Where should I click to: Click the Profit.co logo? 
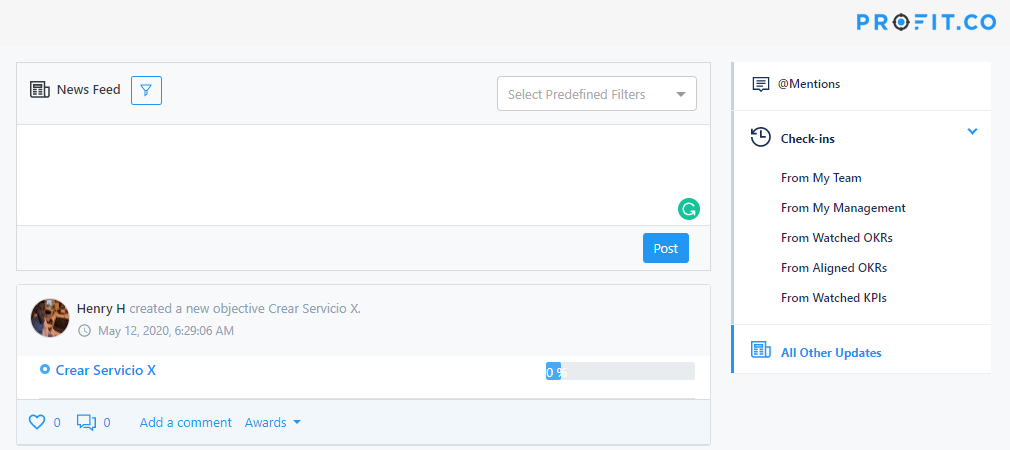(x=926, y=21)
